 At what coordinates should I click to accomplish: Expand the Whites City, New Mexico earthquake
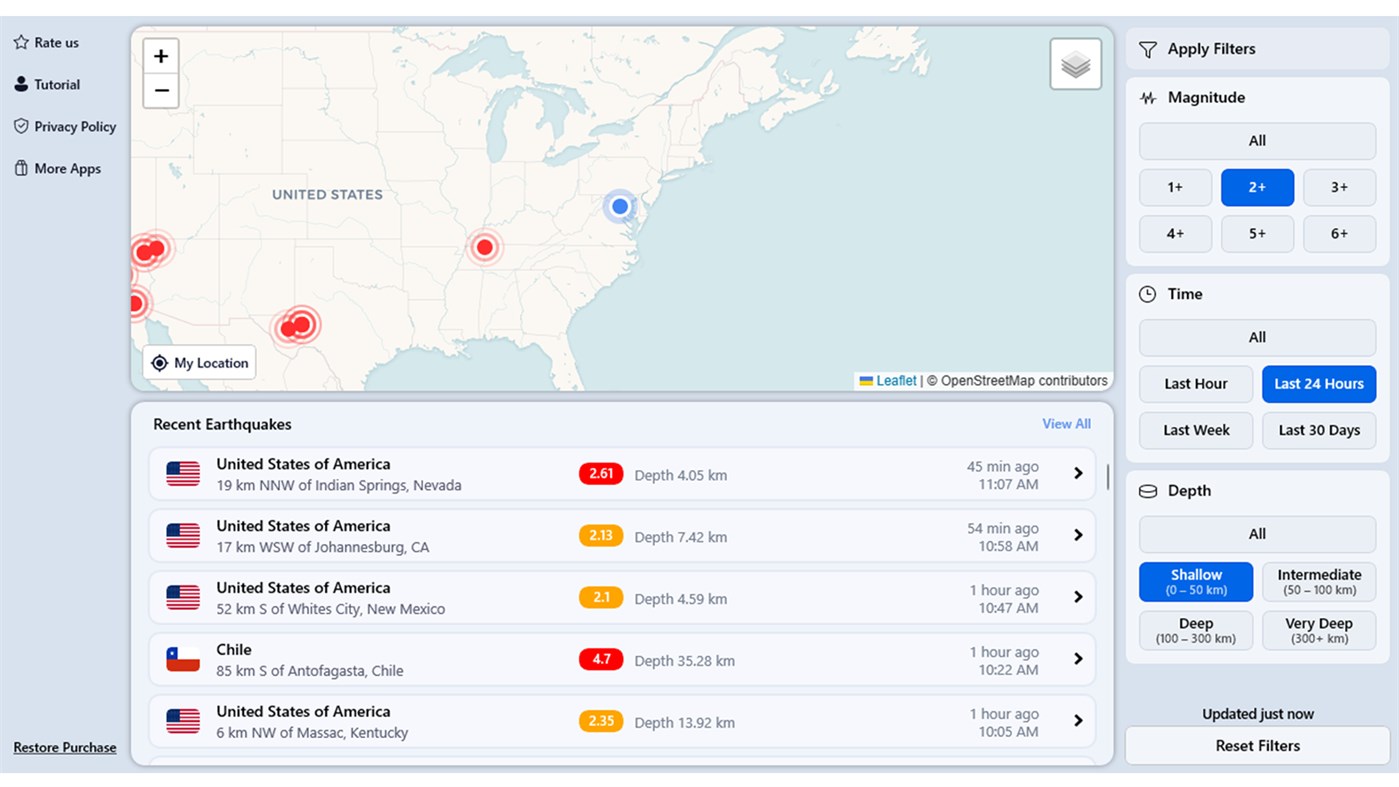[x=1078, y=598]
